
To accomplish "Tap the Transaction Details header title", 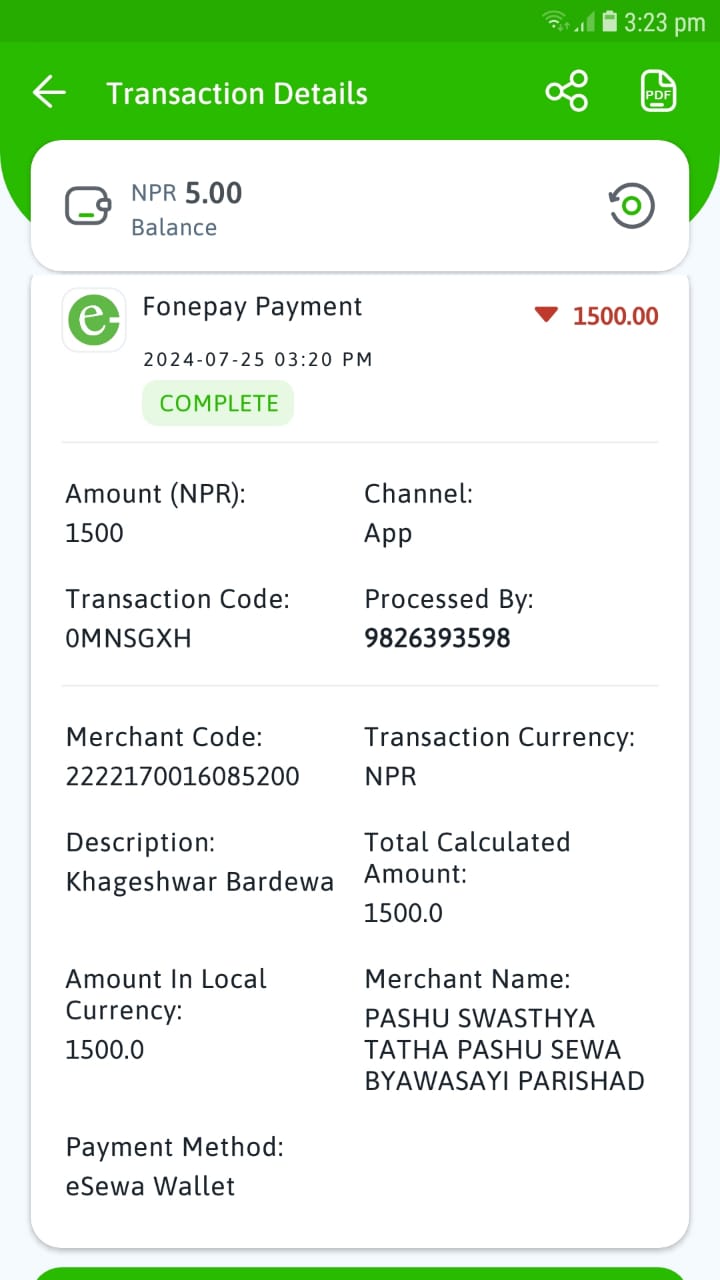I will tap(237, 94).
